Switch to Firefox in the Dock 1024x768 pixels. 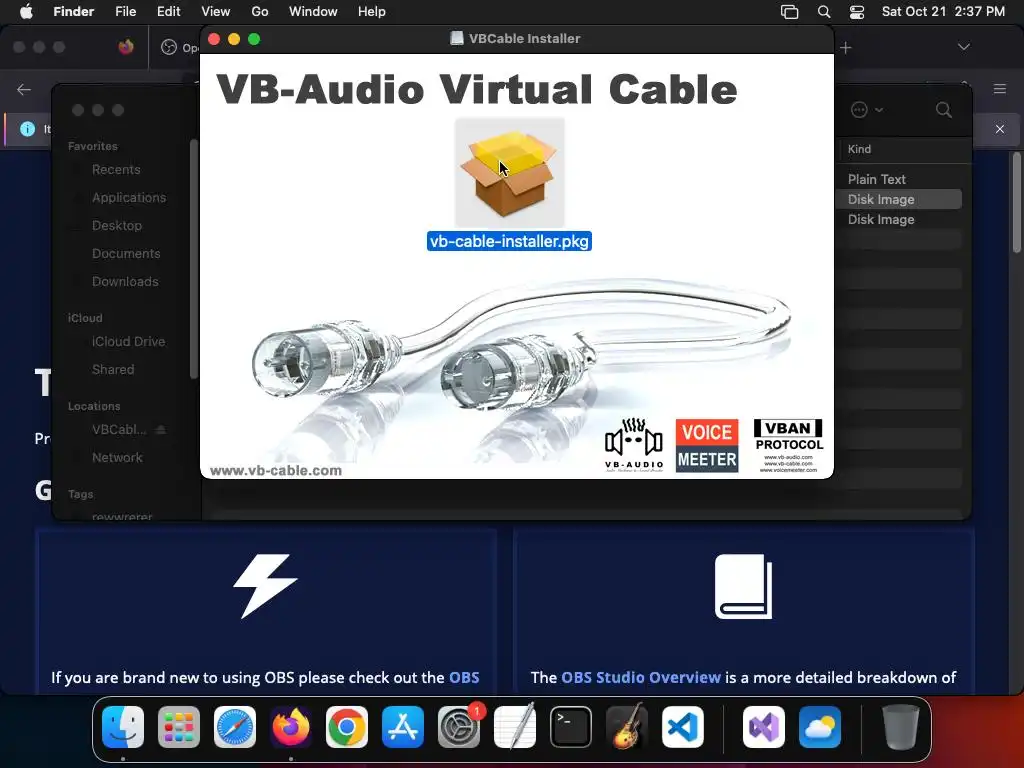[x=291, y=727]
